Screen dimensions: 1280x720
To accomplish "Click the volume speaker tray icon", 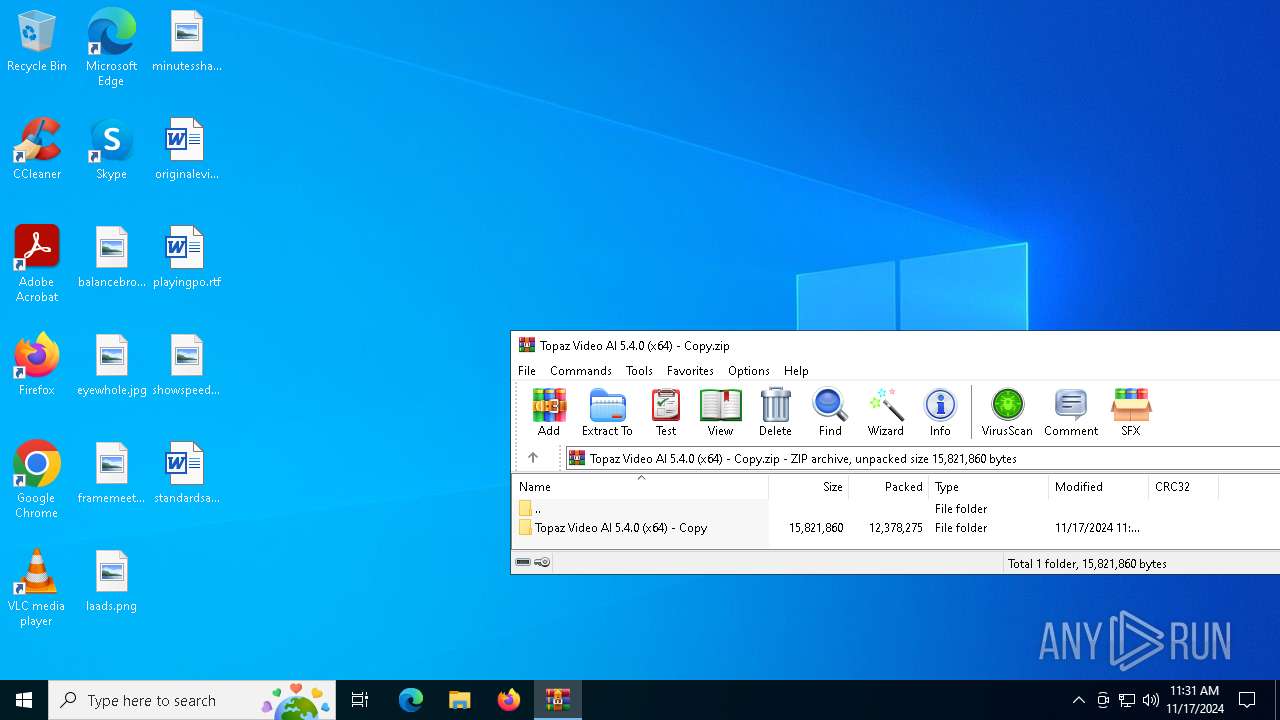I will pos(1151,700).
